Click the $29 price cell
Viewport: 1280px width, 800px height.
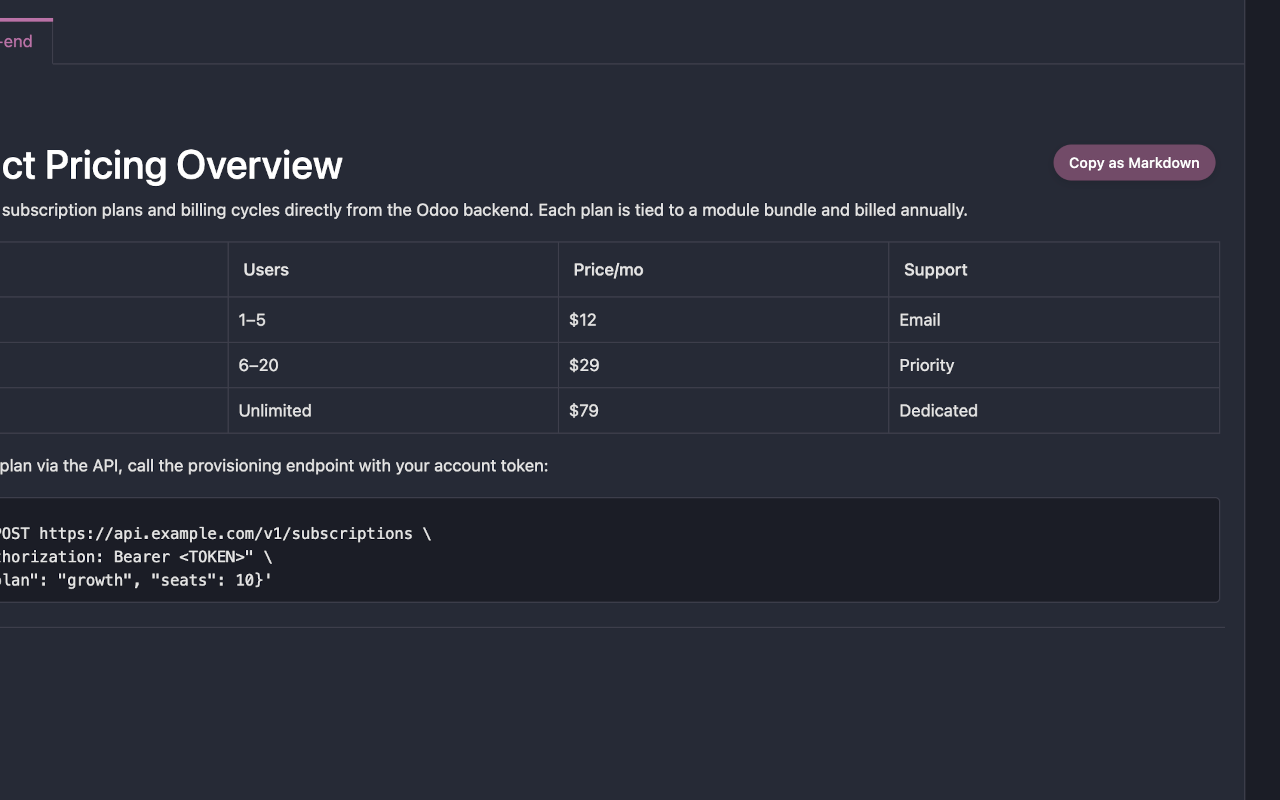point(723,365)
